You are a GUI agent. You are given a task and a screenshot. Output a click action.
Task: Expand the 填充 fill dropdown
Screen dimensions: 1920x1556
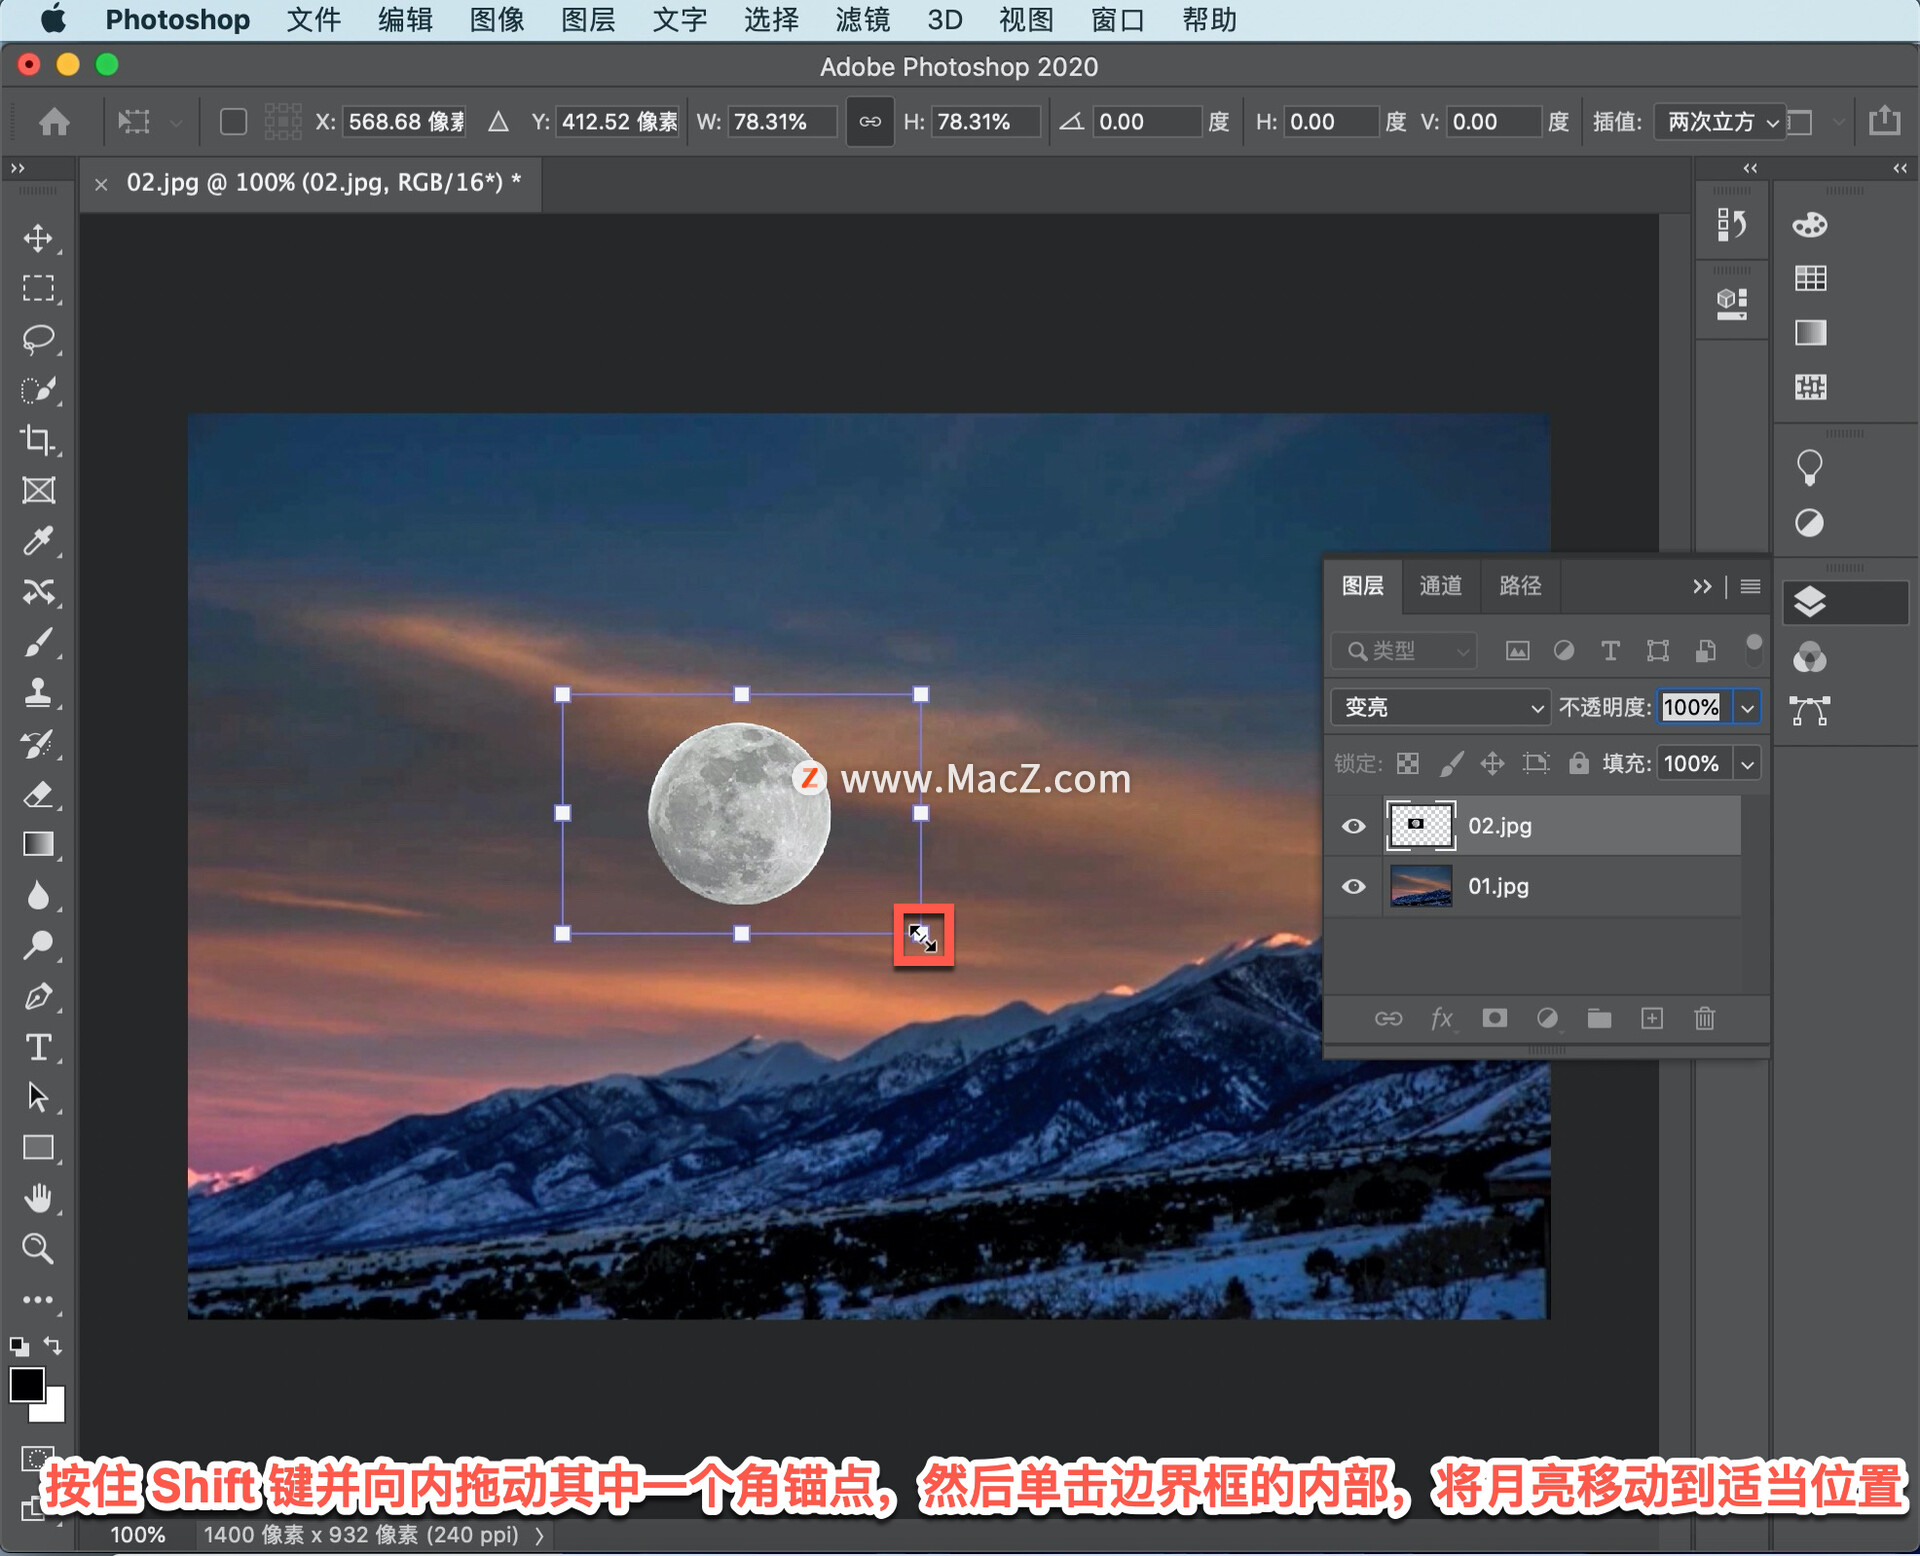pos(1744,761)
